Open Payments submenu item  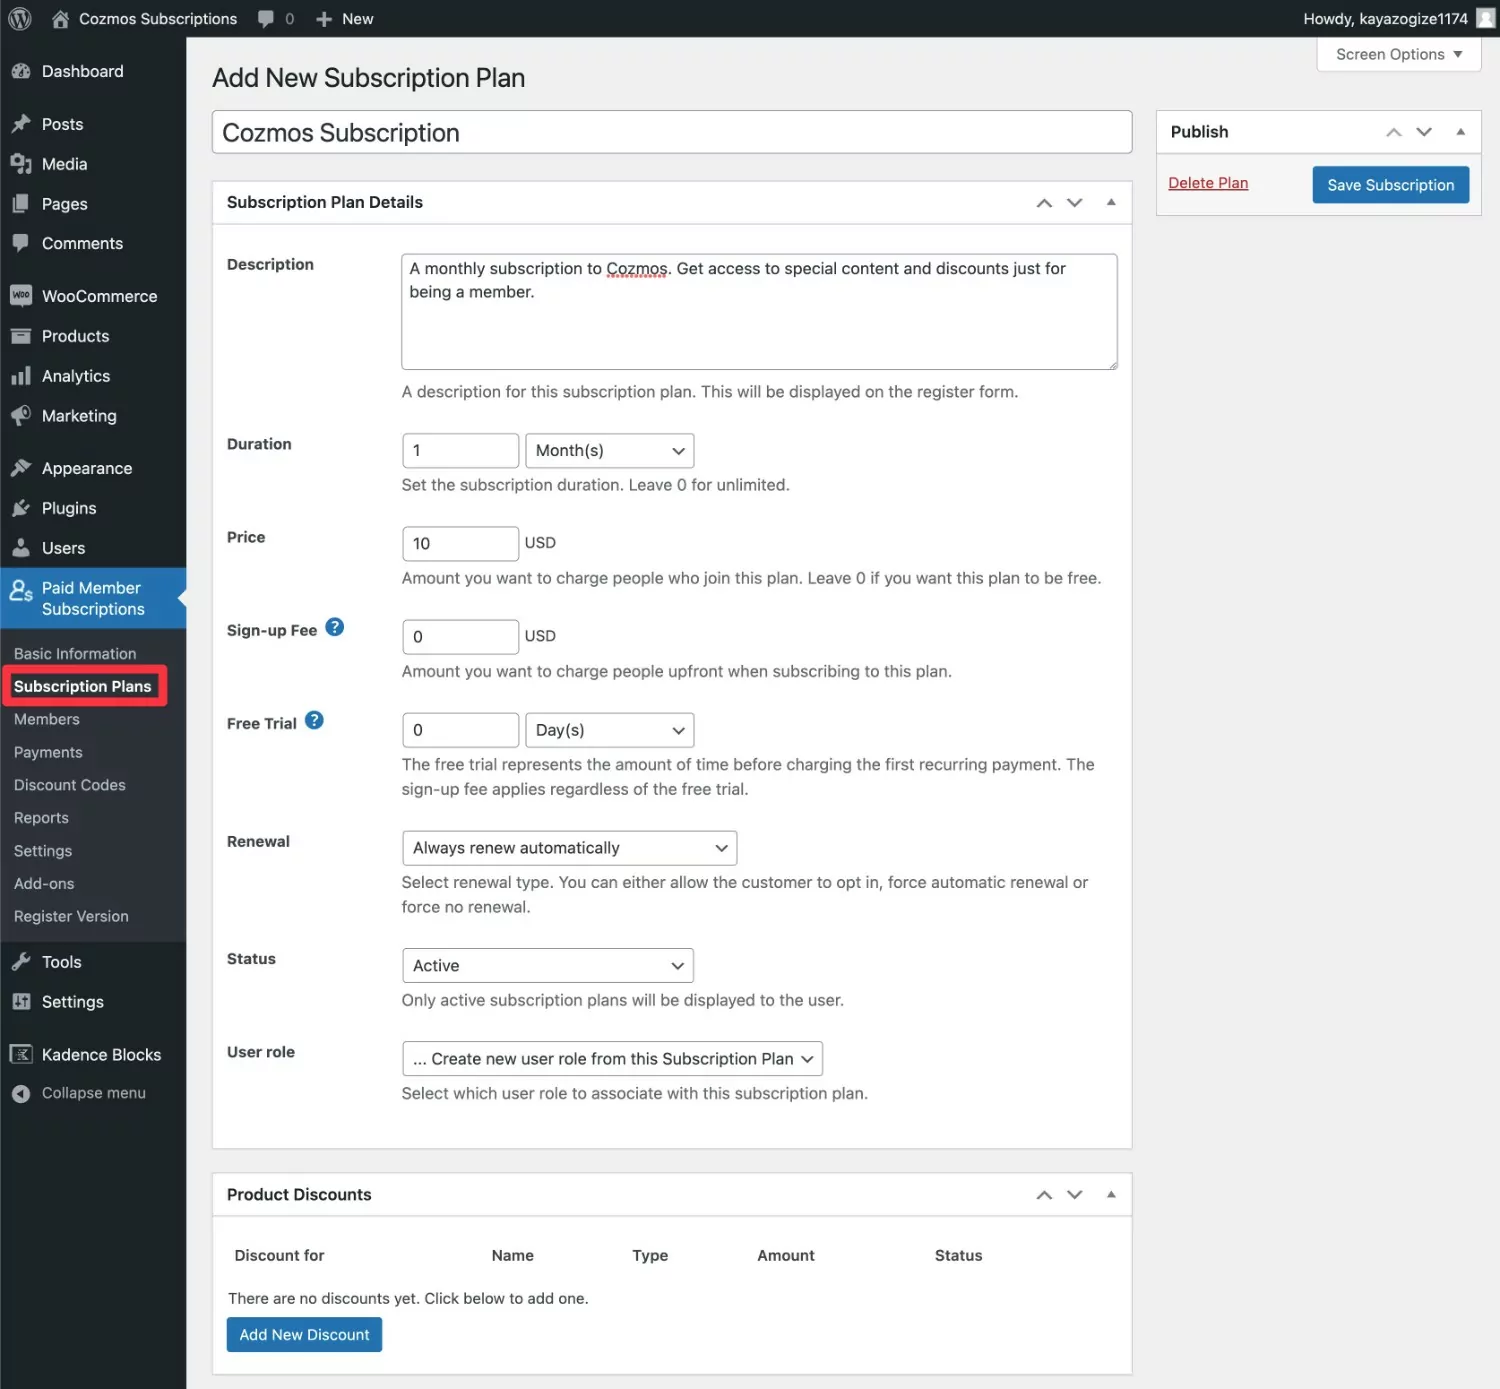click(x=48, y=753)
